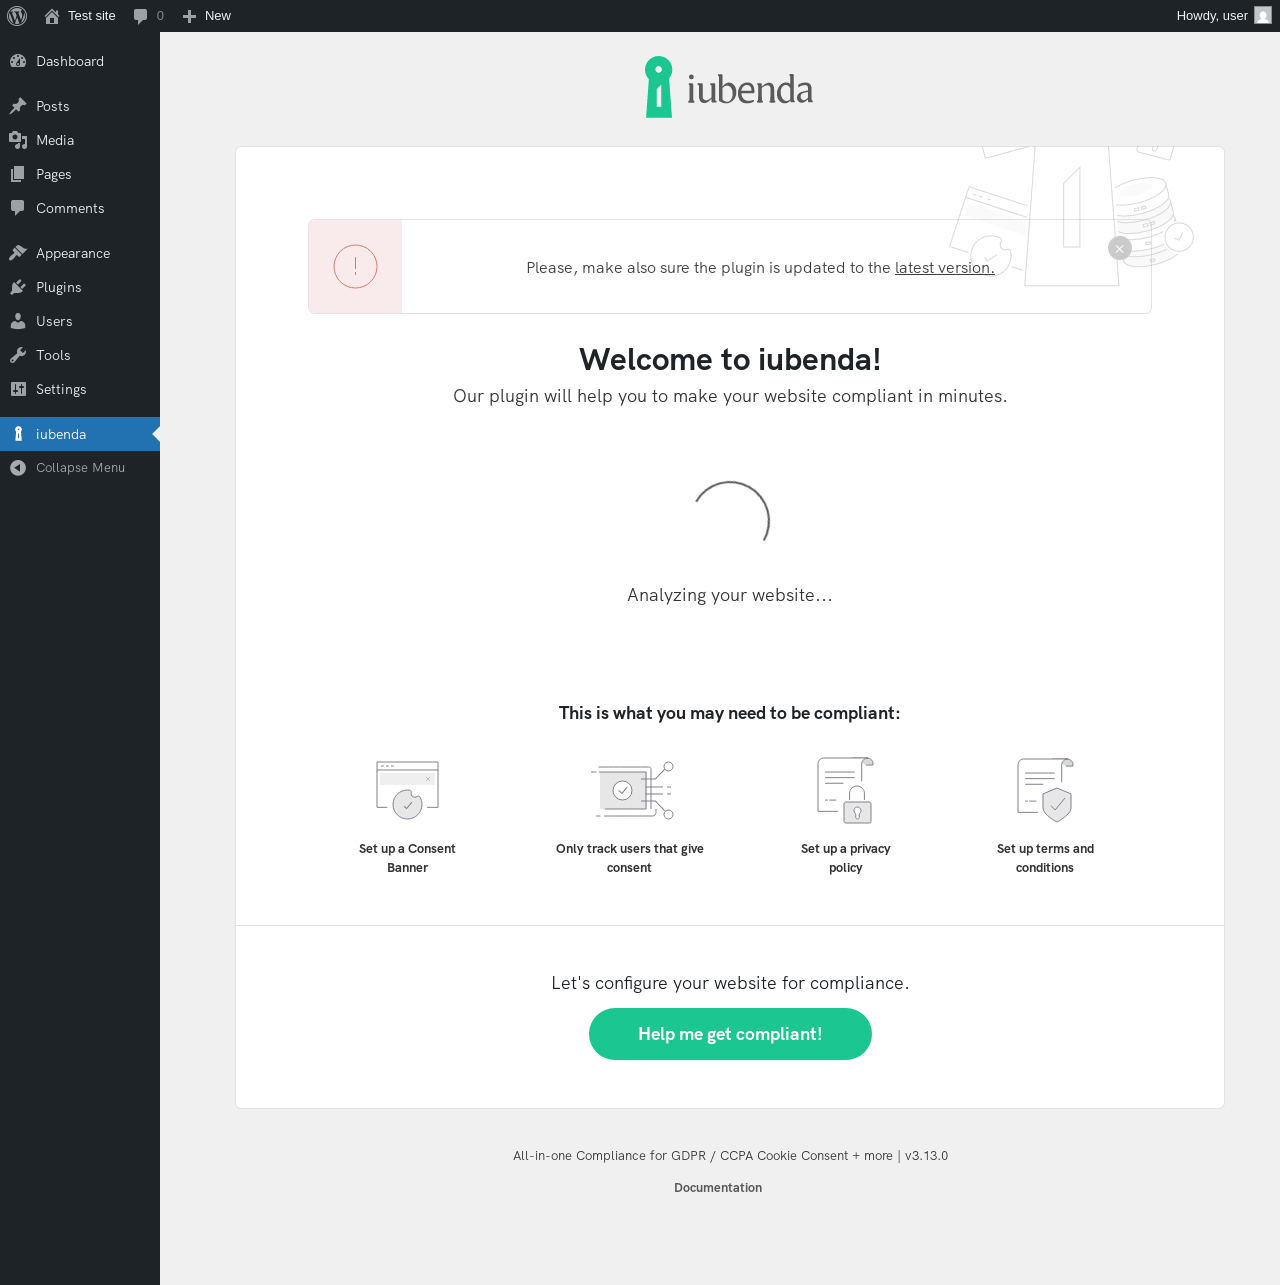Click the Users person icon
Viewport: 1280px width, 1285px height.
pyautogui.click(x=18, y=321)
